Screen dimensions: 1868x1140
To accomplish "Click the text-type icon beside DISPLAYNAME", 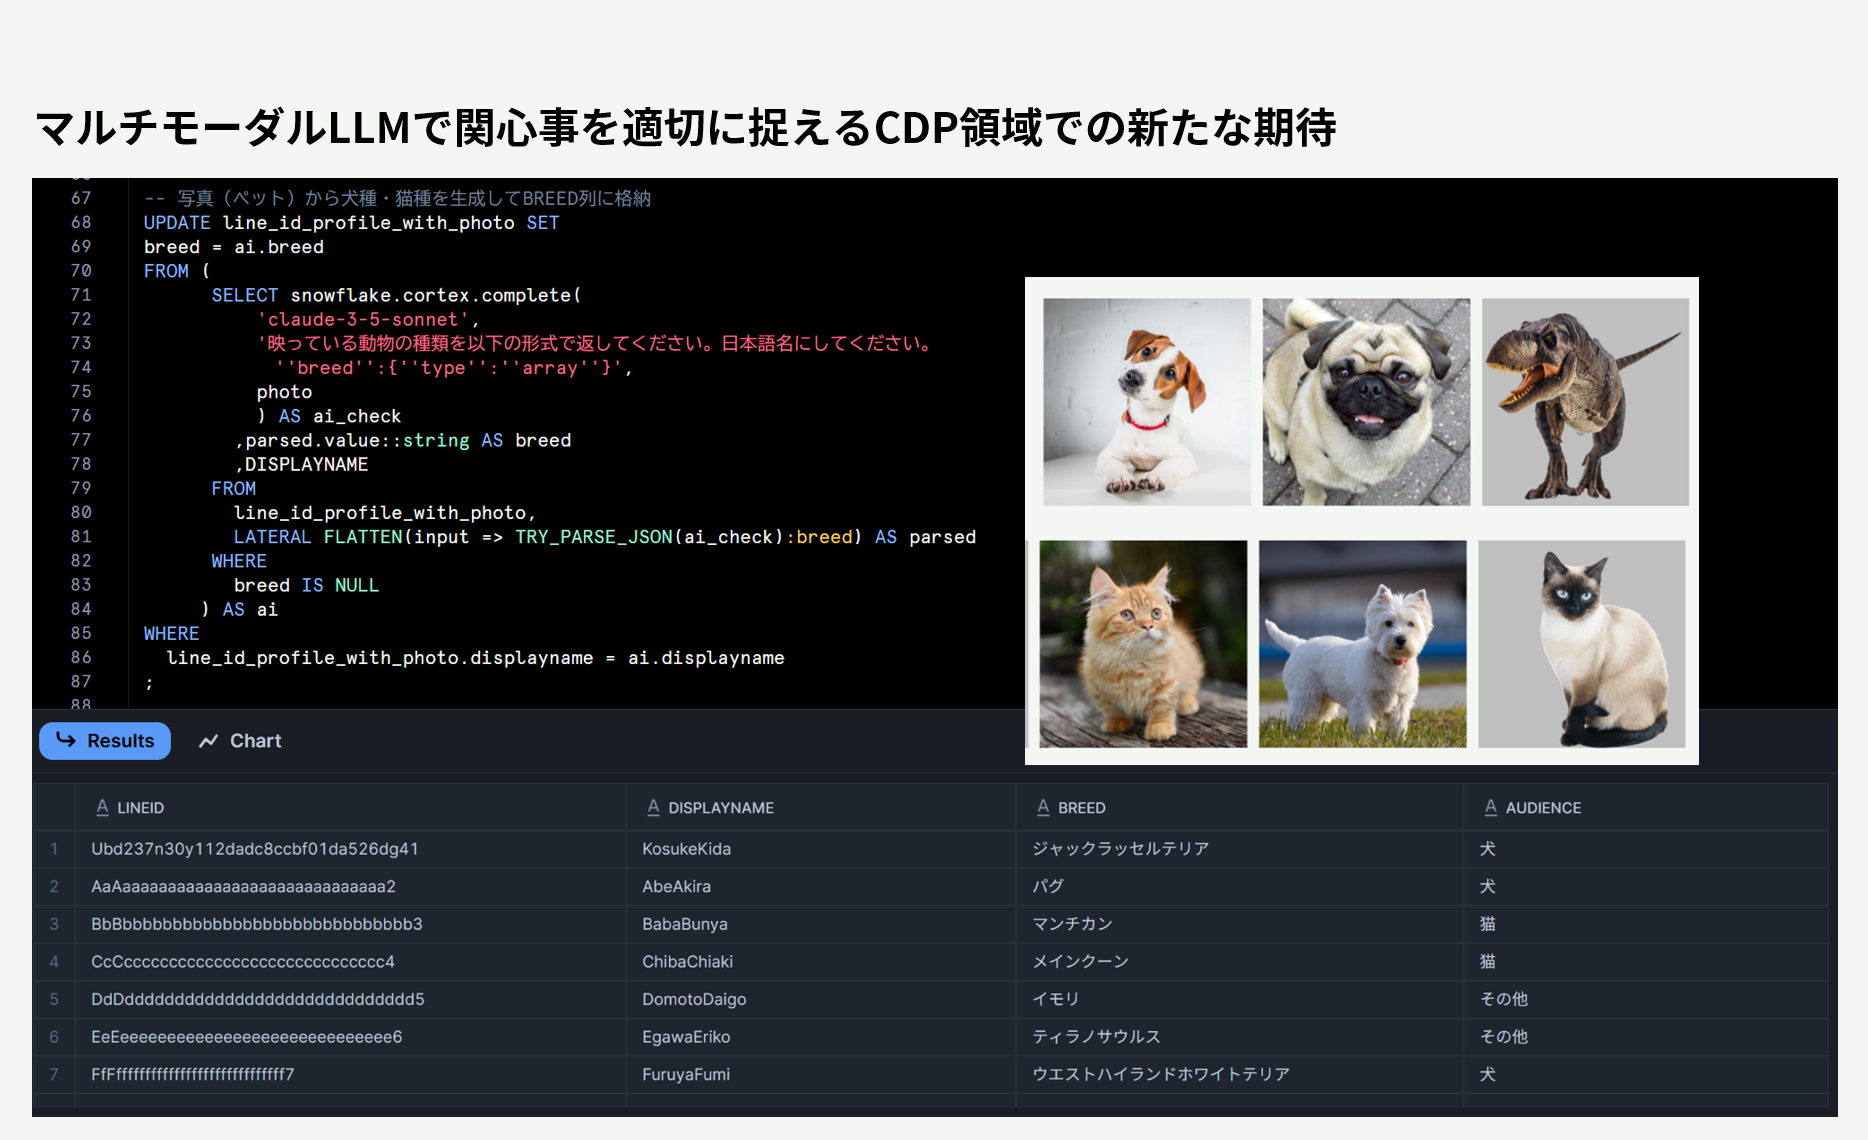I will click(x=653, y=808).
